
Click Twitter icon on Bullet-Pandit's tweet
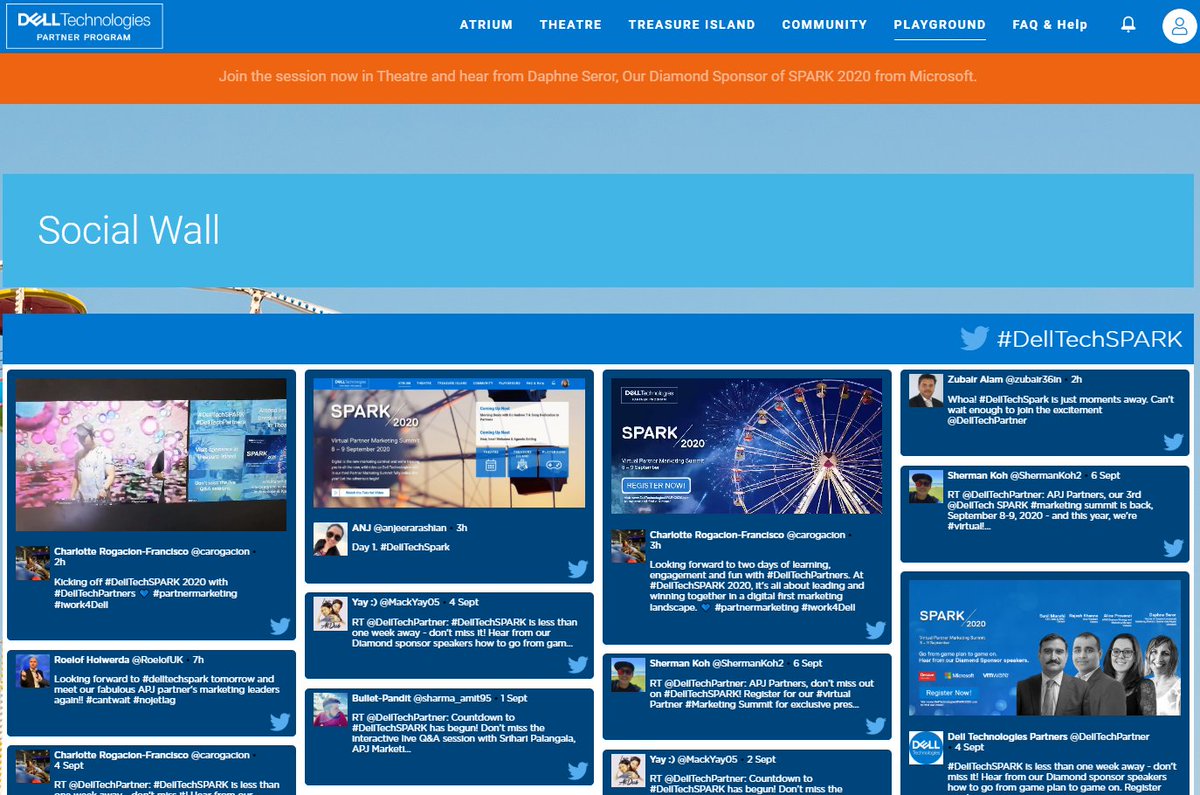578,770
